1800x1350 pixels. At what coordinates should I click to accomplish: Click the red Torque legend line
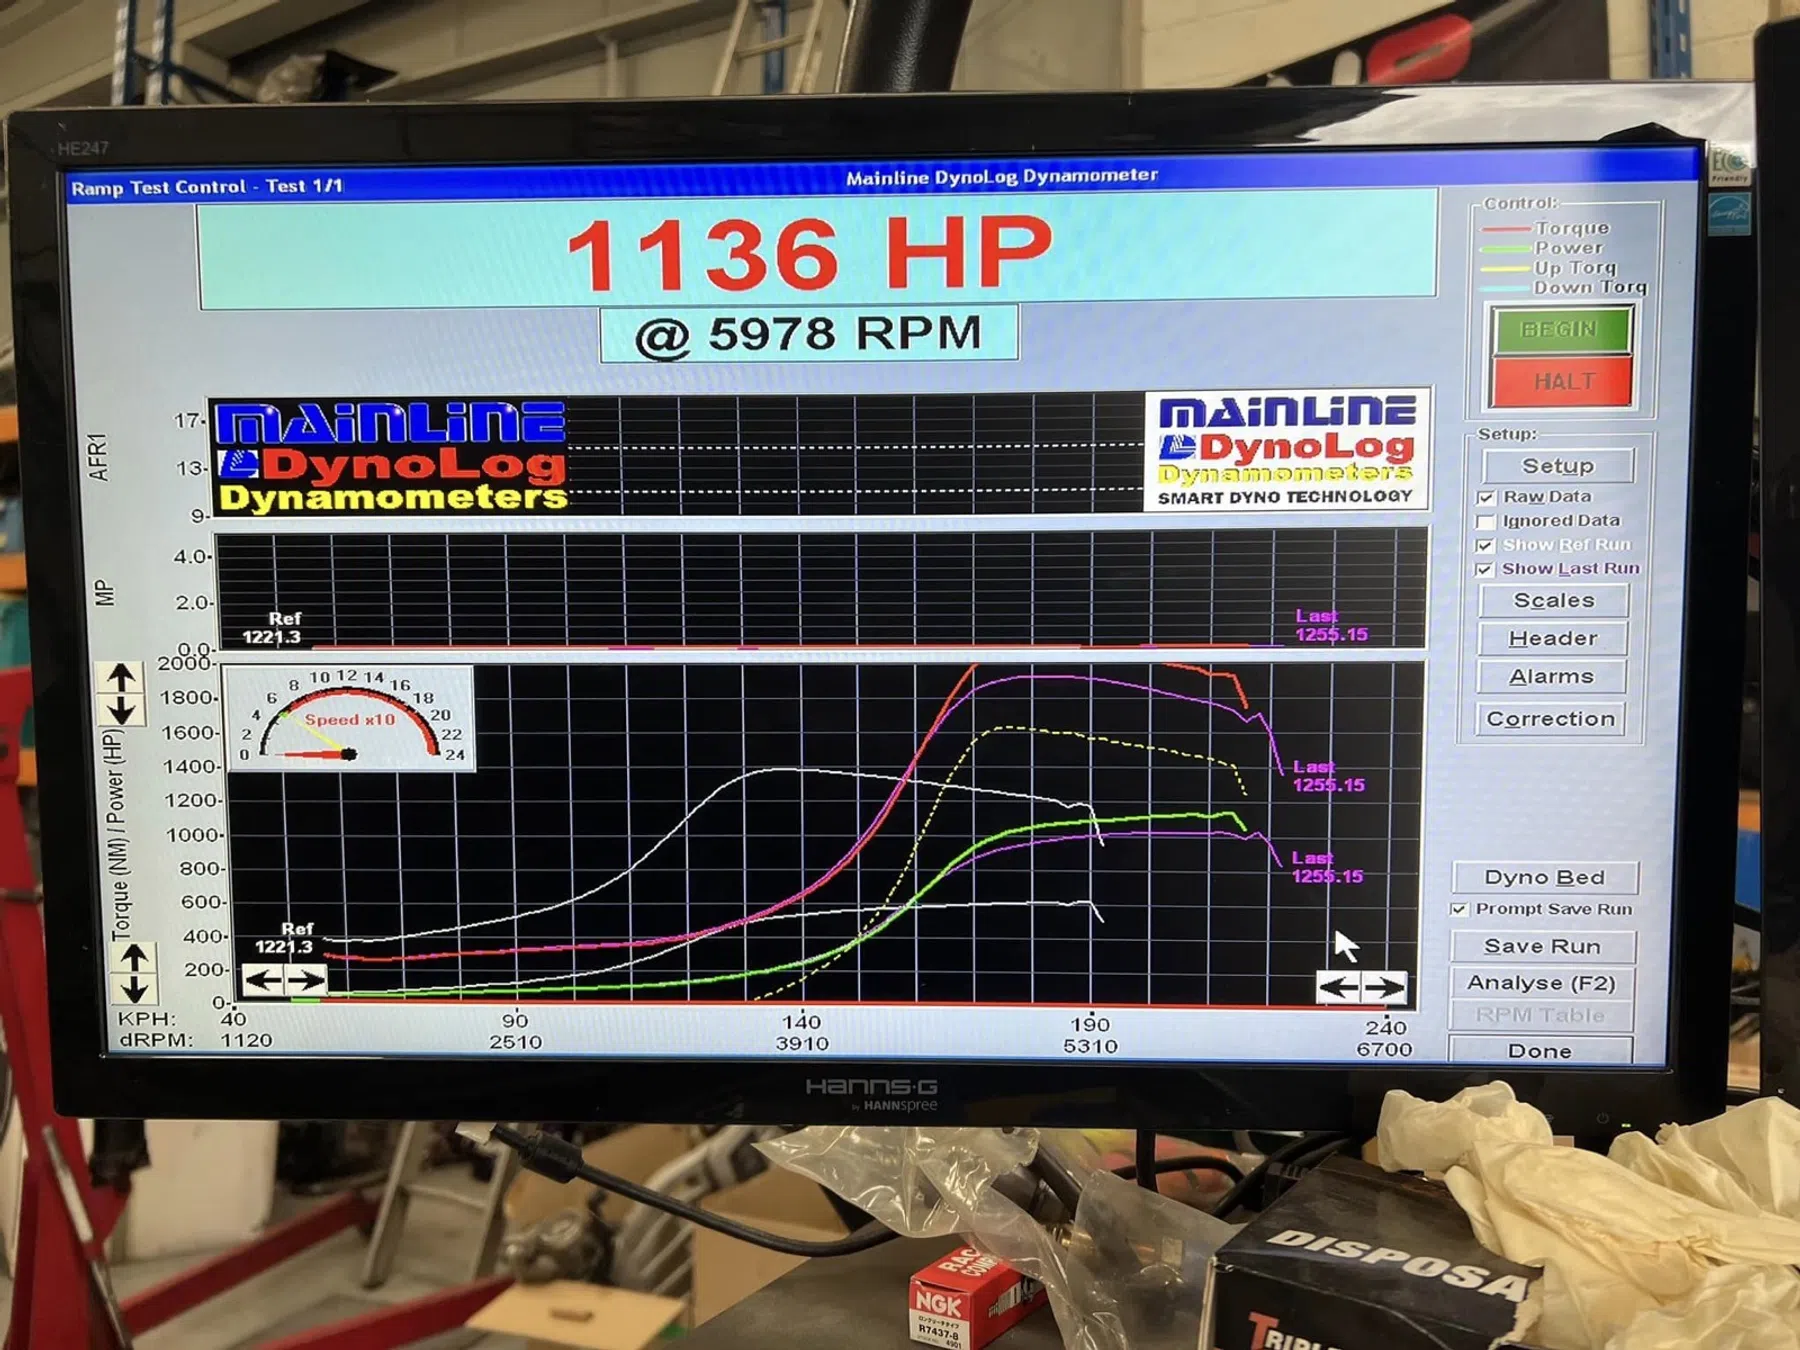point(1505,230)
